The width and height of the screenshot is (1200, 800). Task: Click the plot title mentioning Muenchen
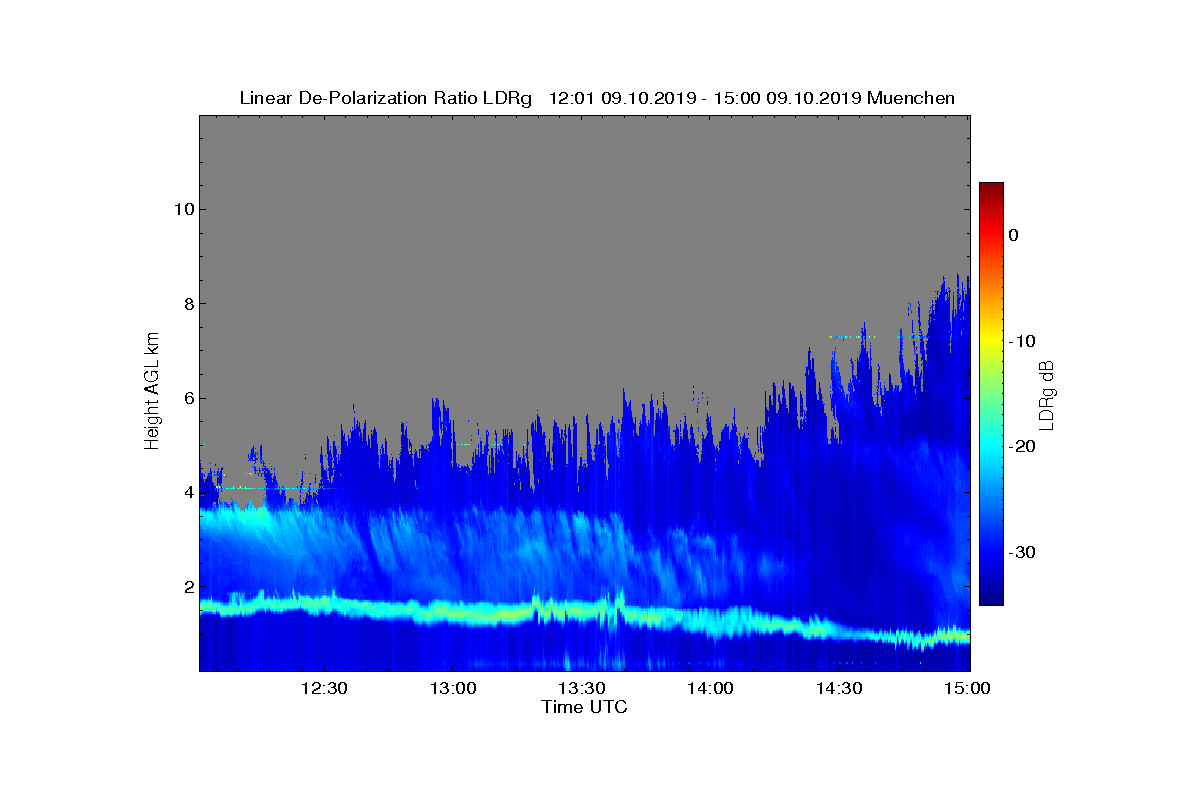coord(597,98)
